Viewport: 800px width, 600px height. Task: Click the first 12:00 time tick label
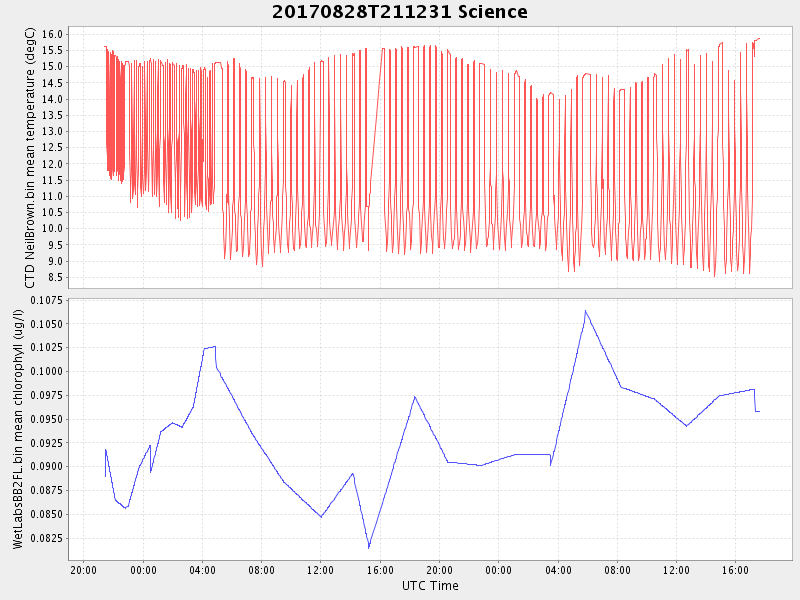(x=320, y=570)
